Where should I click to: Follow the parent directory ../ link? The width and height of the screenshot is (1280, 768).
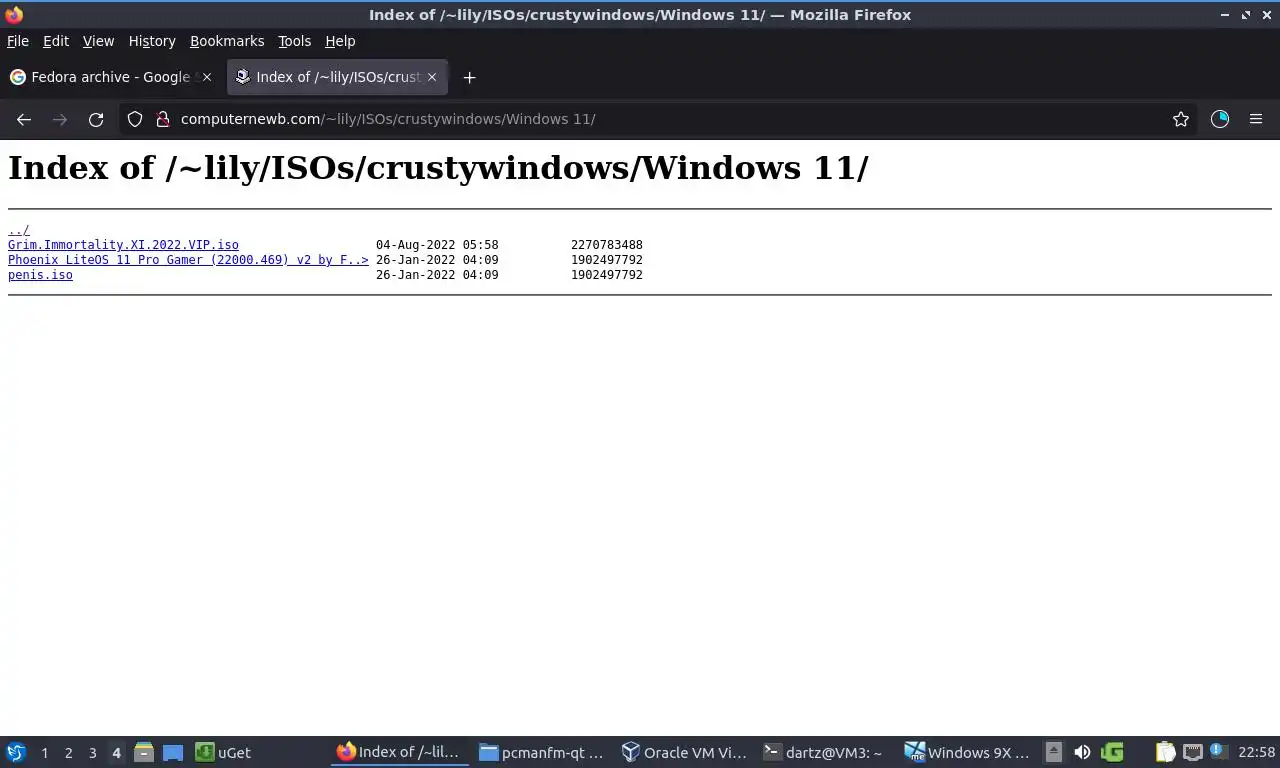tap(19, 230)
